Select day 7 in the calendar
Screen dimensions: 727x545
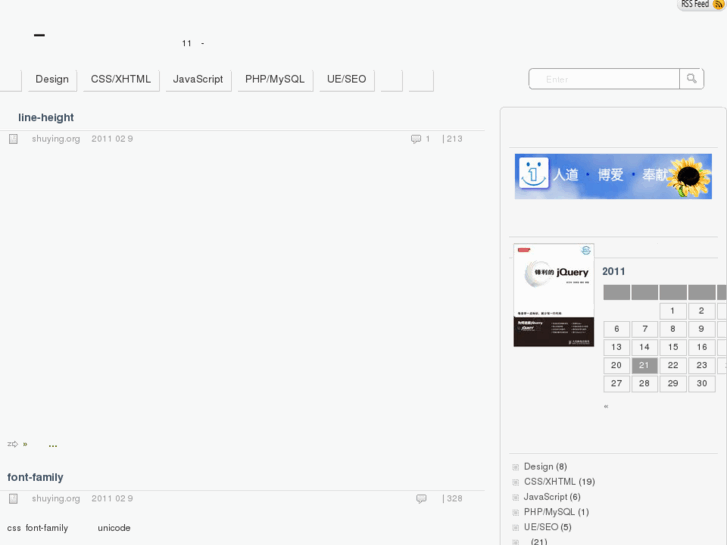point(644,329)
